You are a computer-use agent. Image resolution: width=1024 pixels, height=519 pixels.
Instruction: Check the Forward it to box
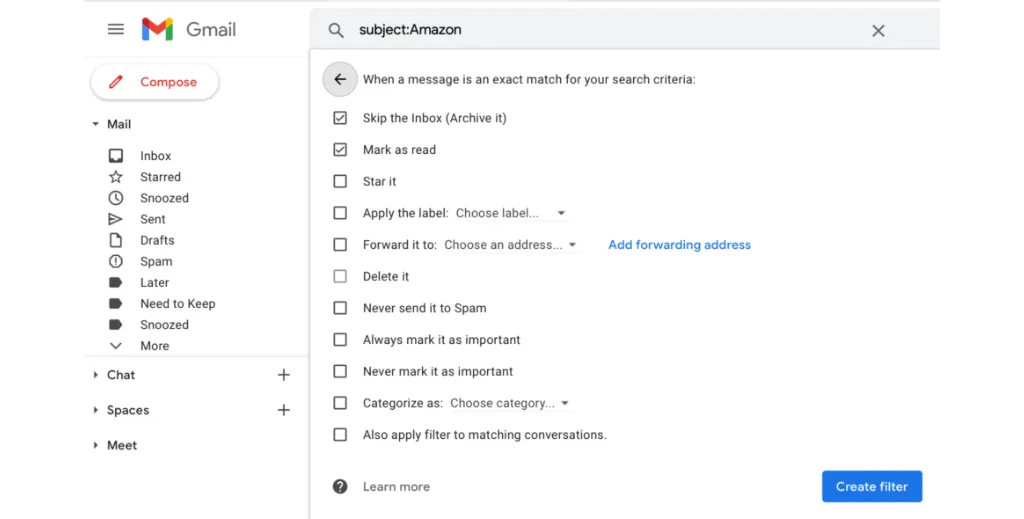pyautogui.click(x=340, y=244)
